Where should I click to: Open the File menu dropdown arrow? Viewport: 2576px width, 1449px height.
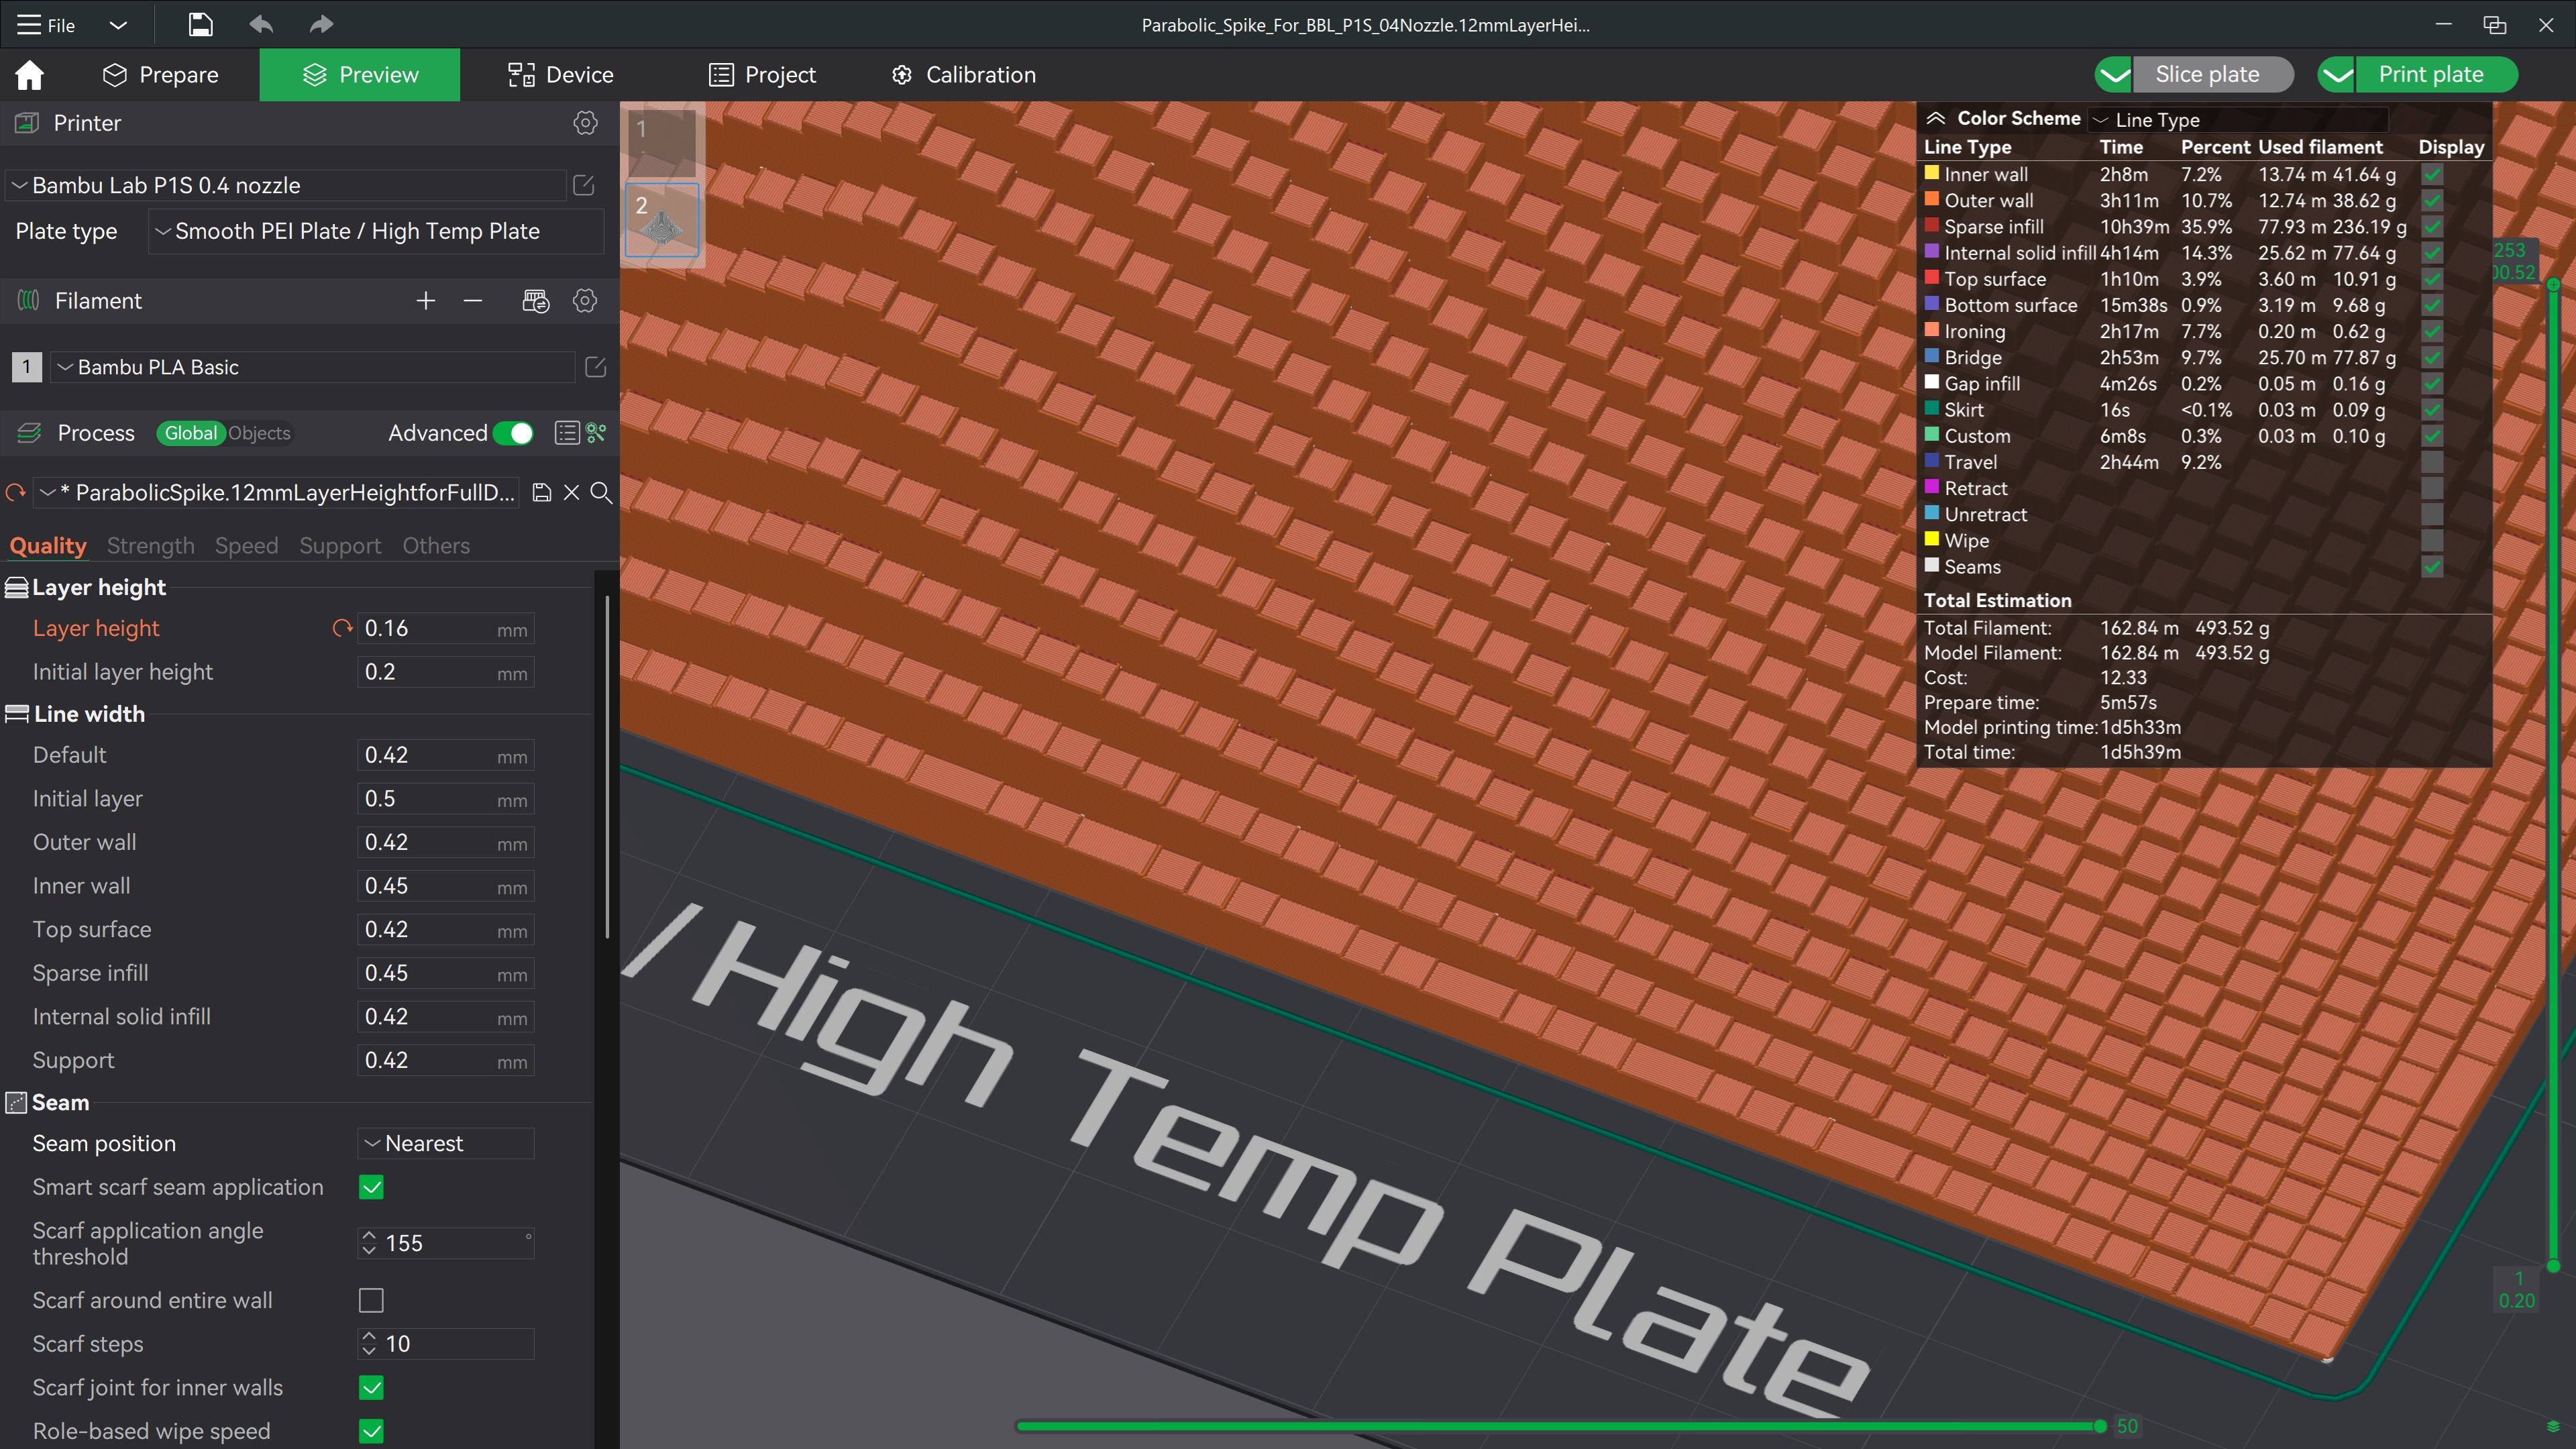(x=118, y=25)
